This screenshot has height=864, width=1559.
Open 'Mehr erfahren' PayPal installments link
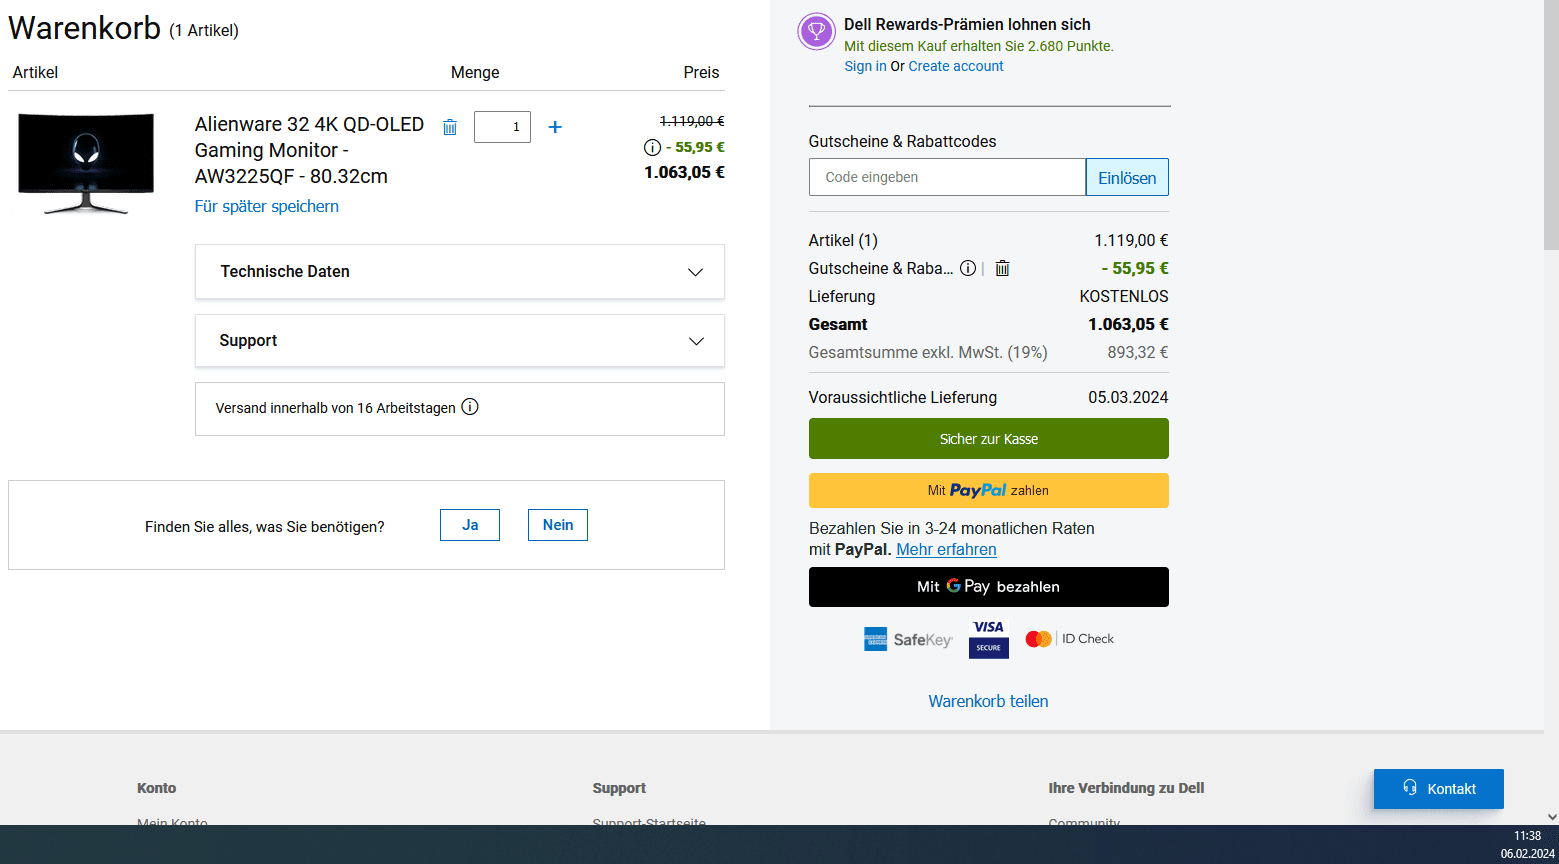[946, 549]
